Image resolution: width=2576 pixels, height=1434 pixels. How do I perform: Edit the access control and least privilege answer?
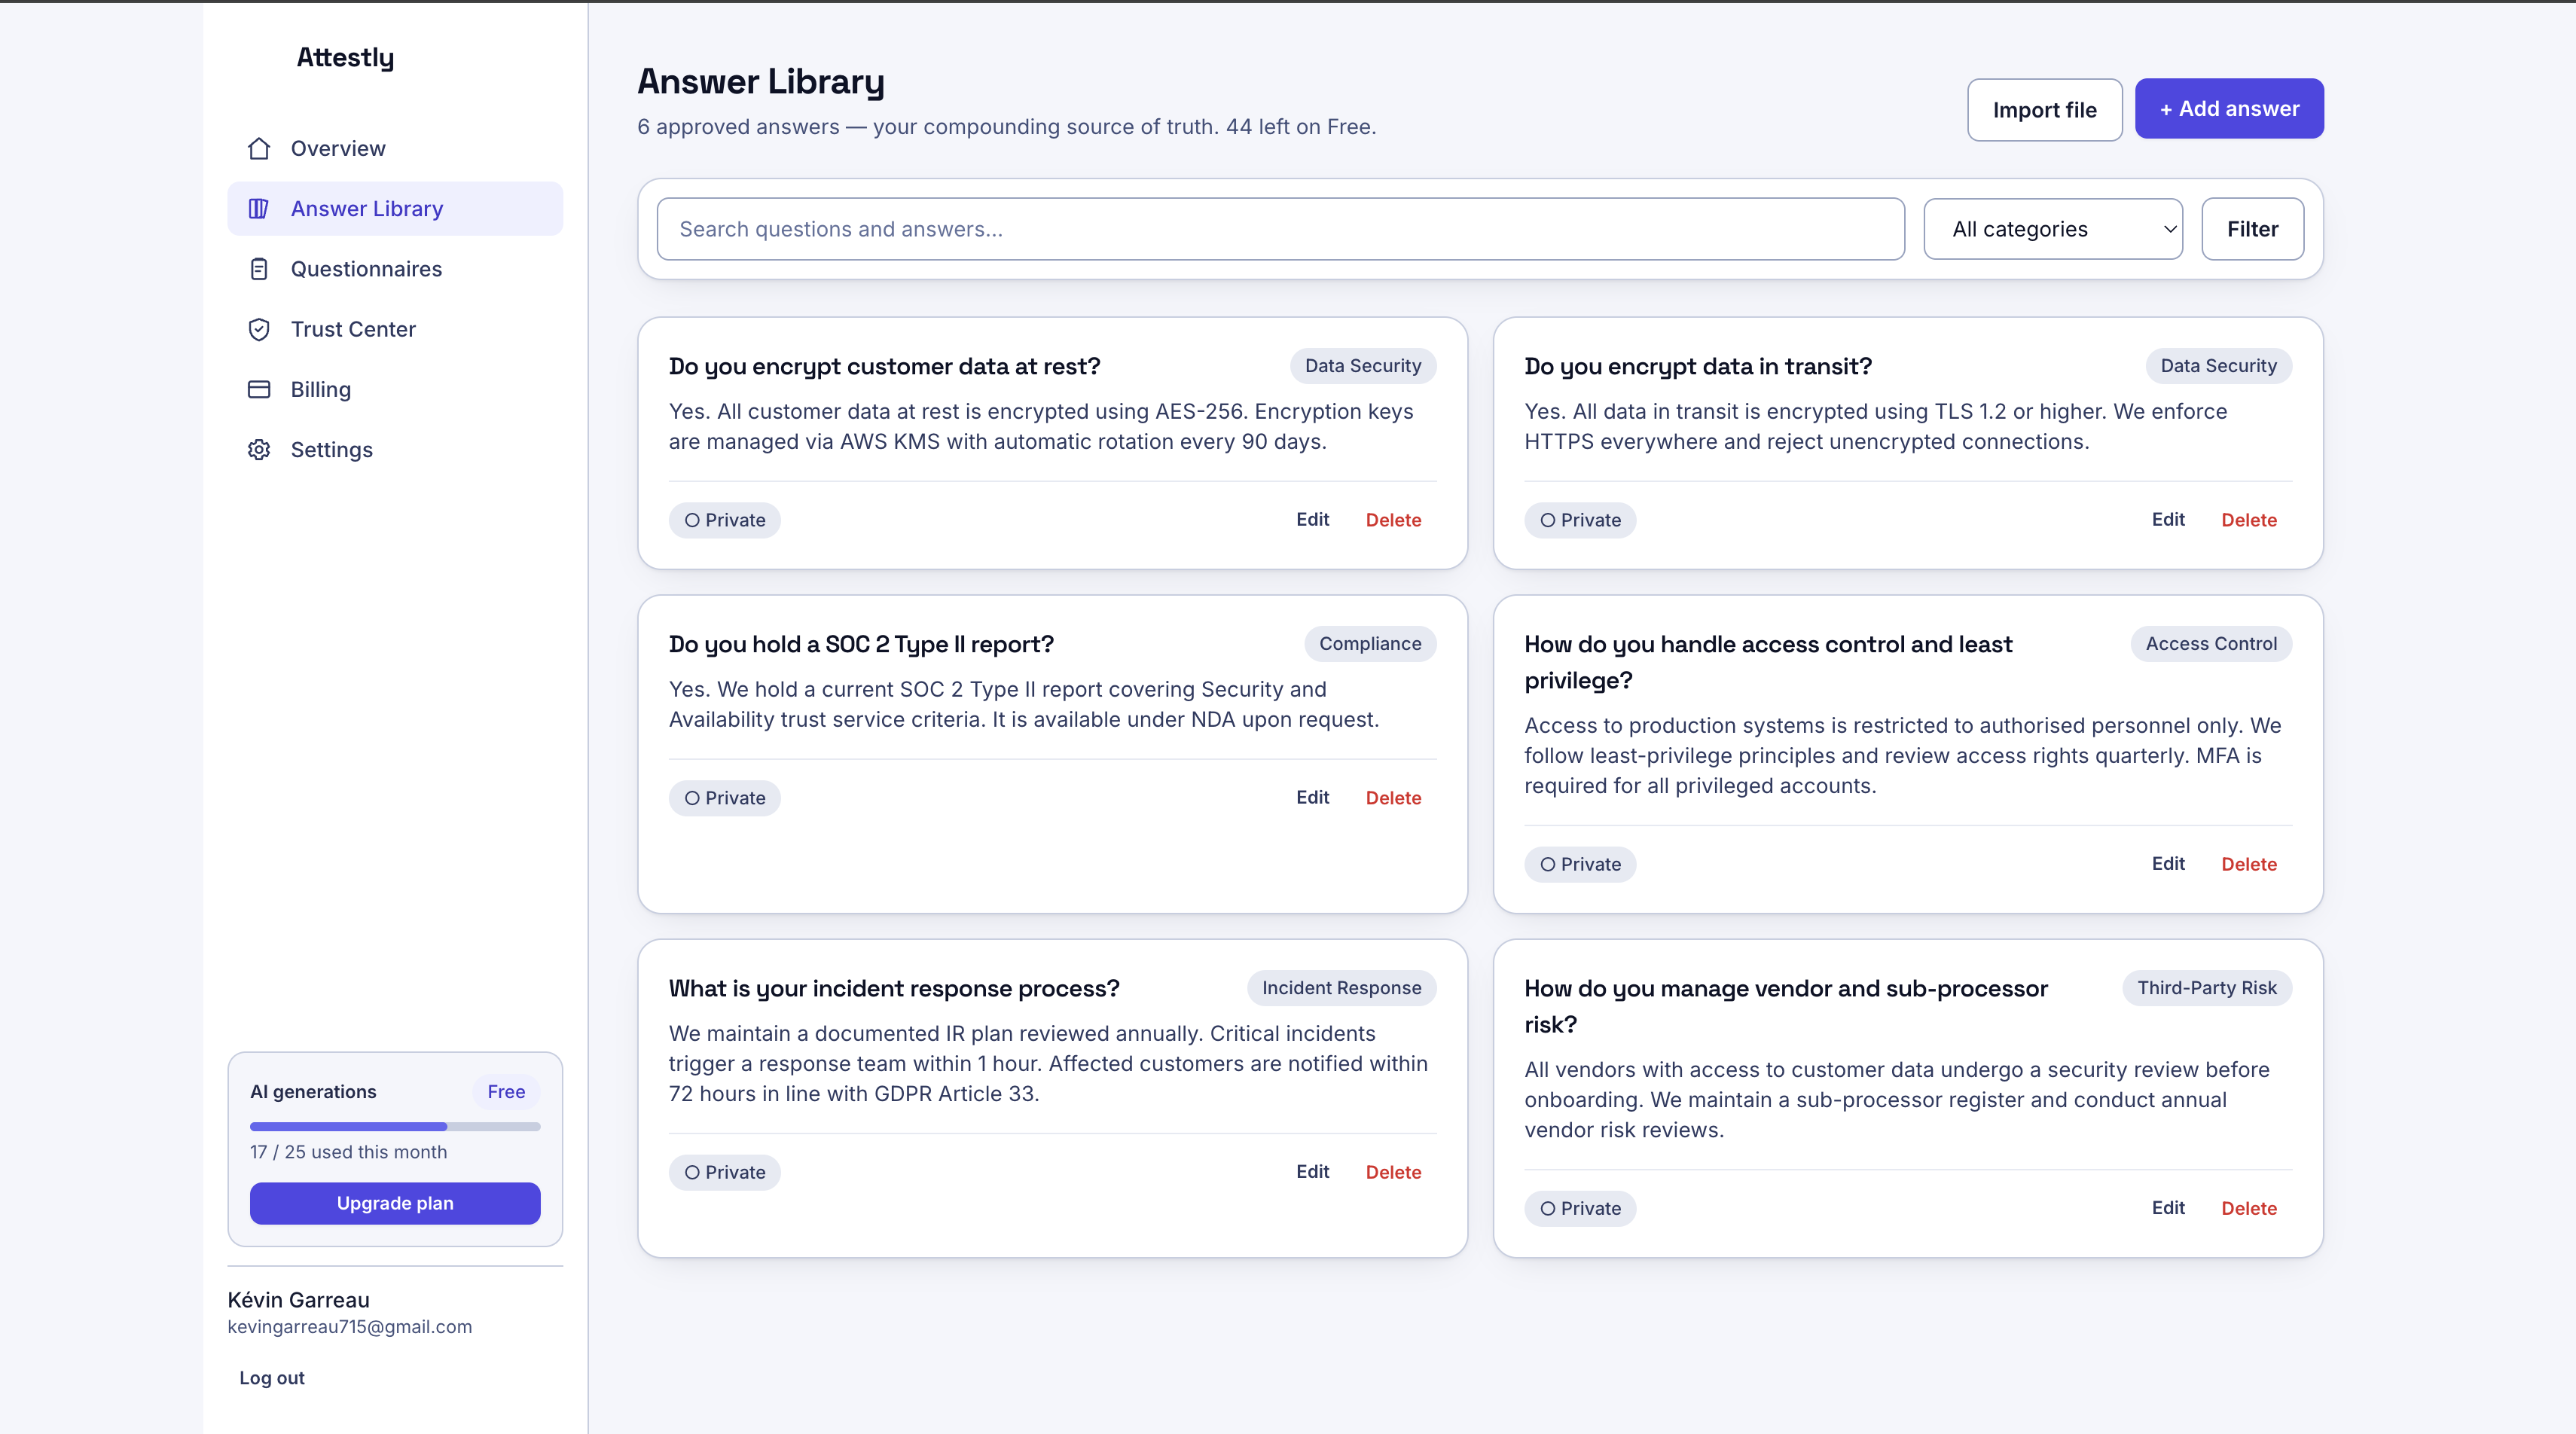coord(2168,863)
